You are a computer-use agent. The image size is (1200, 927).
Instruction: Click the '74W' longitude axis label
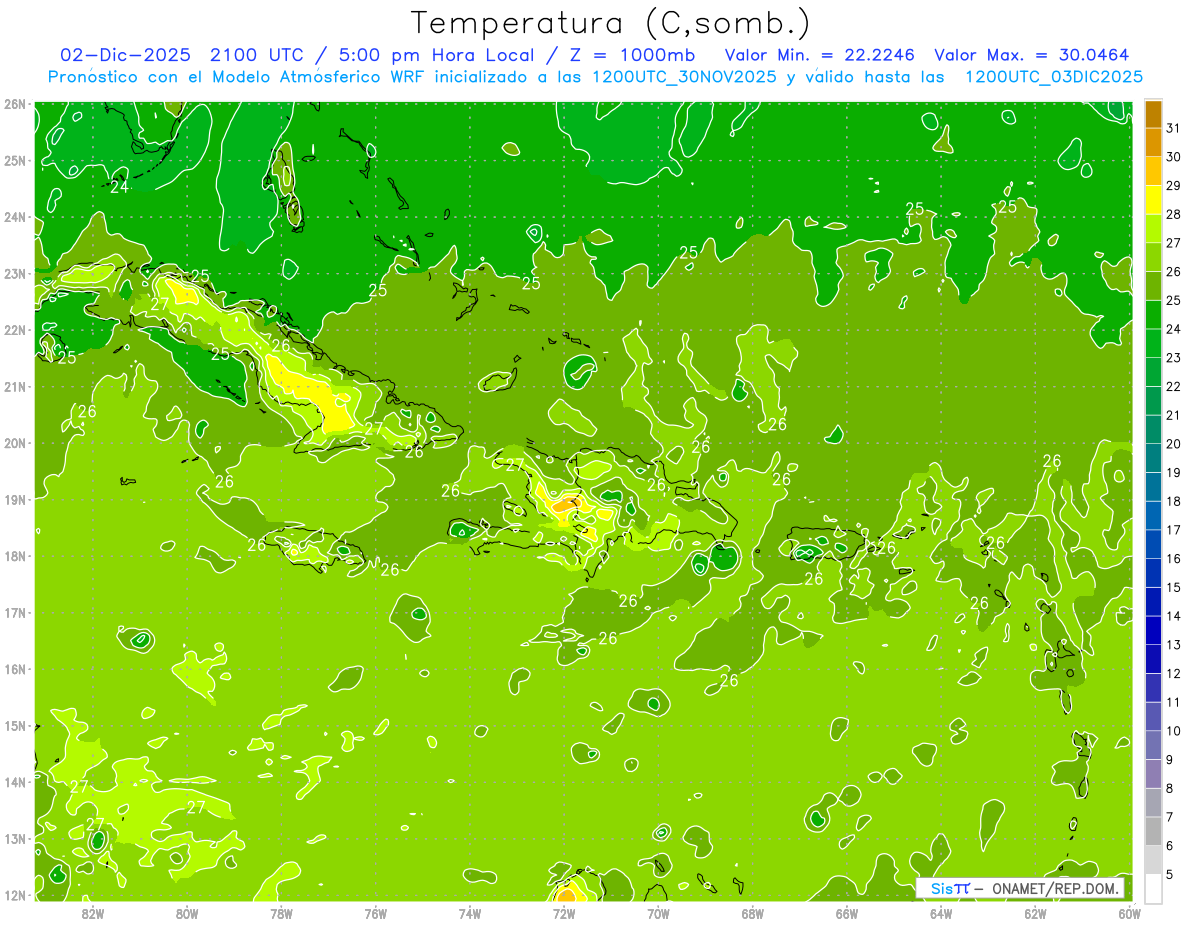470,913
